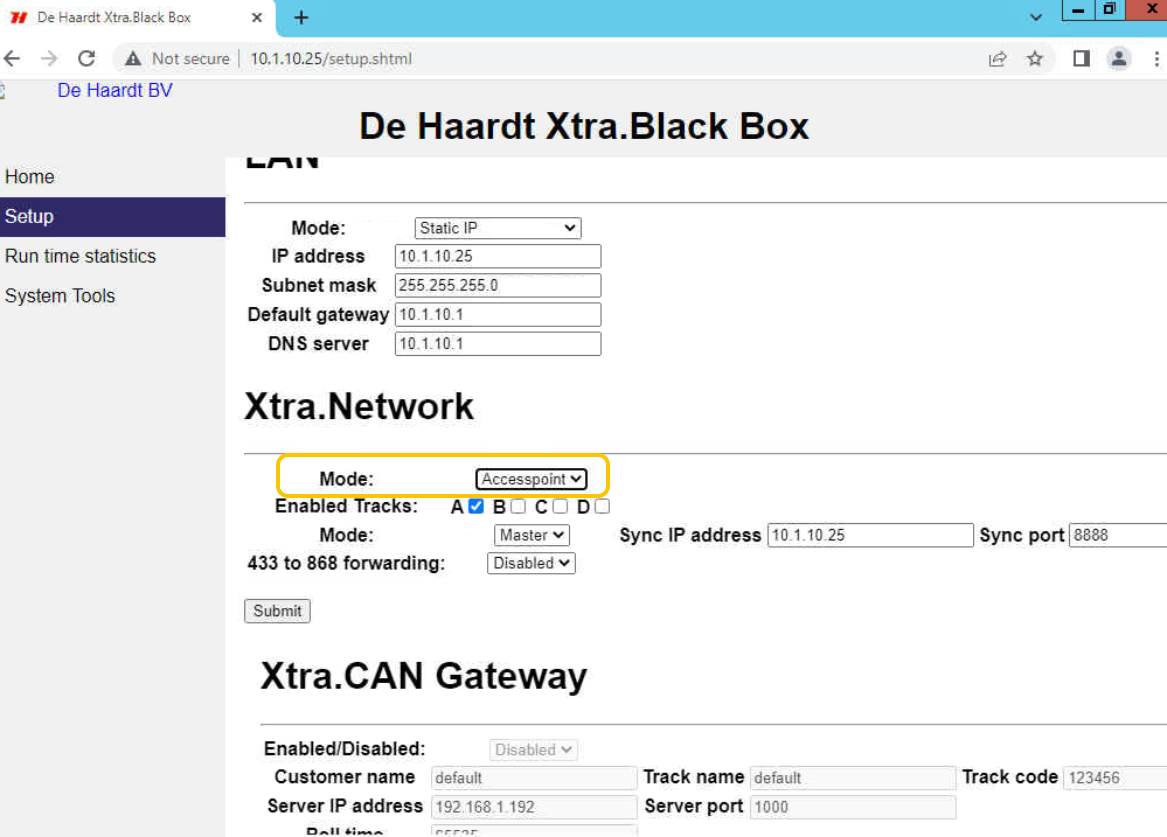Click the DNS server field

pyautogui.click(x=497, y=344)
